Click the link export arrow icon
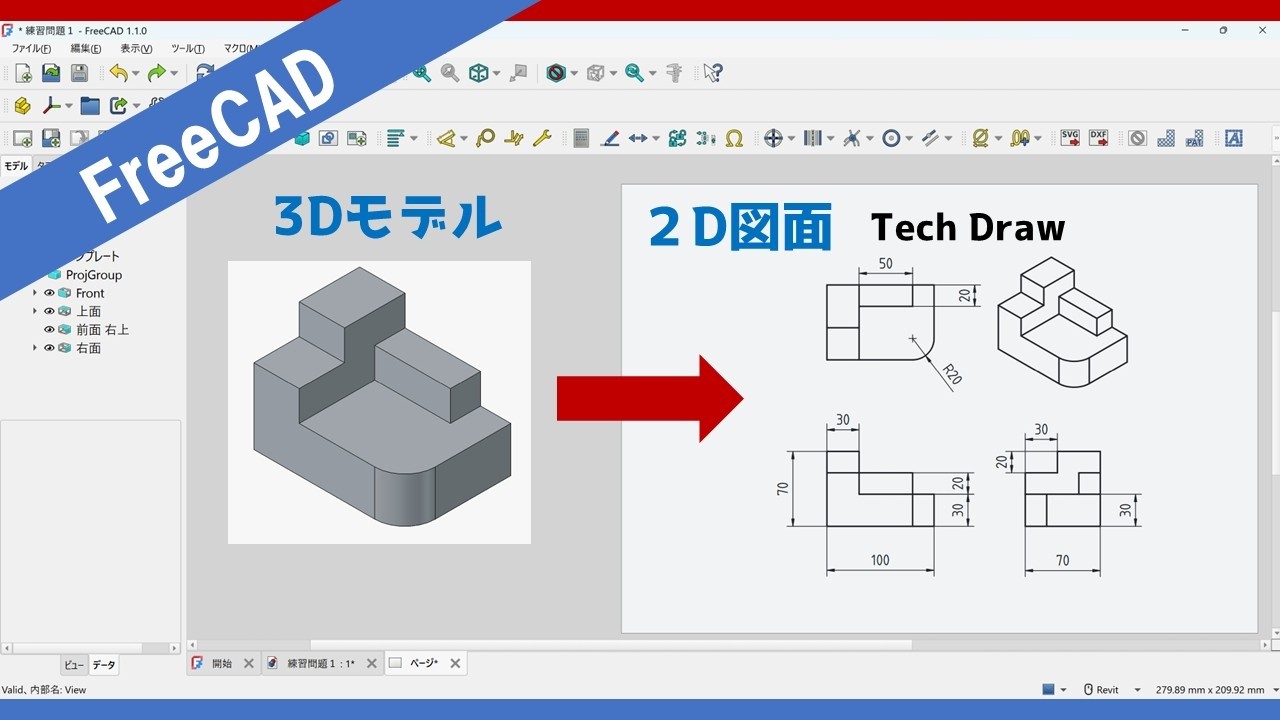 119,105
